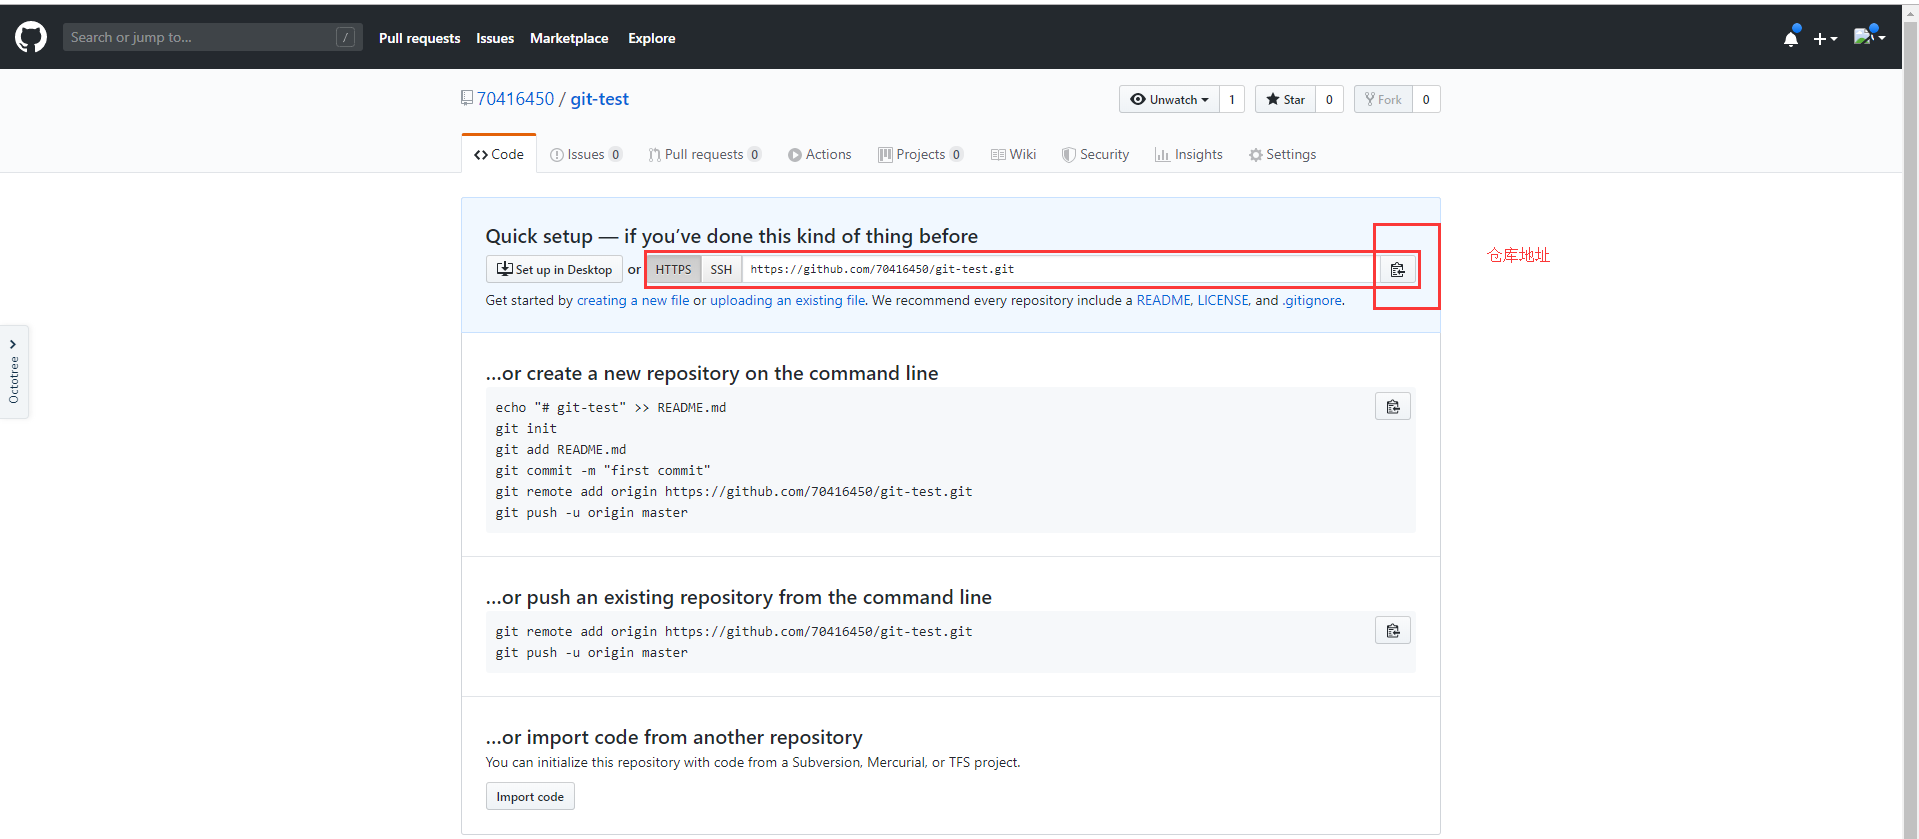
Task: Select the HTTPS clone protocol
Action: pyautogui.click(x=673, y=269)
